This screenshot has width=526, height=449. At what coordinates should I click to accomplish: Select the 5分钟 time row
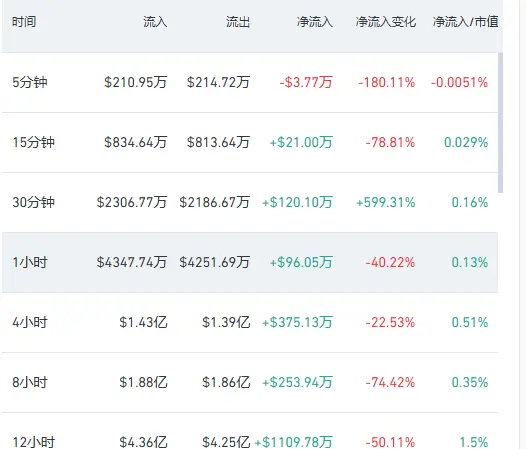click(x=250, y=83)
